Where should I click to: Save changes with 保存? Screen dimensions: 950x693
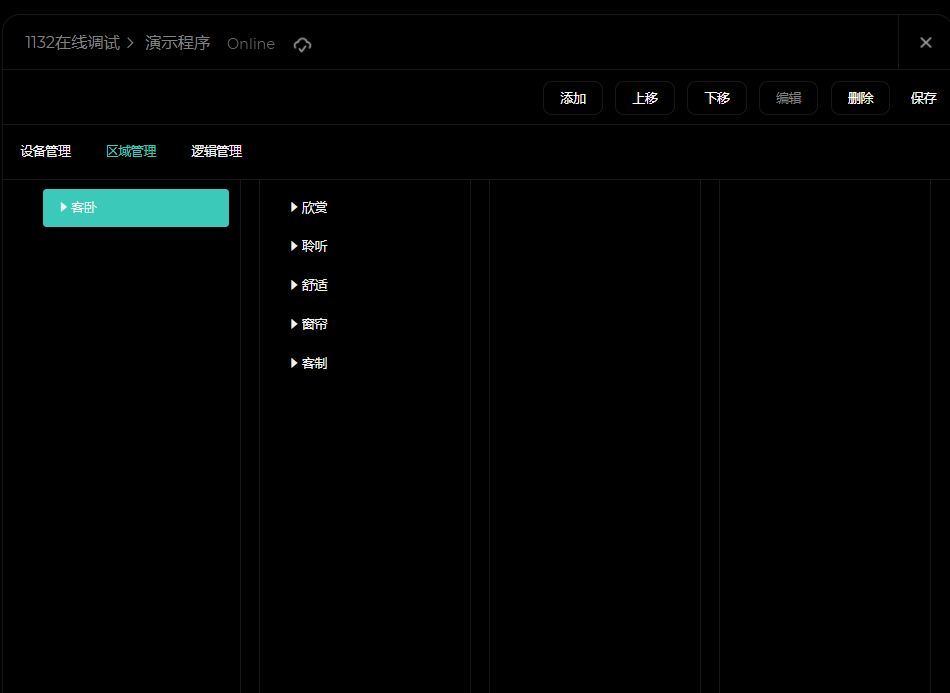tap(923, 98)
